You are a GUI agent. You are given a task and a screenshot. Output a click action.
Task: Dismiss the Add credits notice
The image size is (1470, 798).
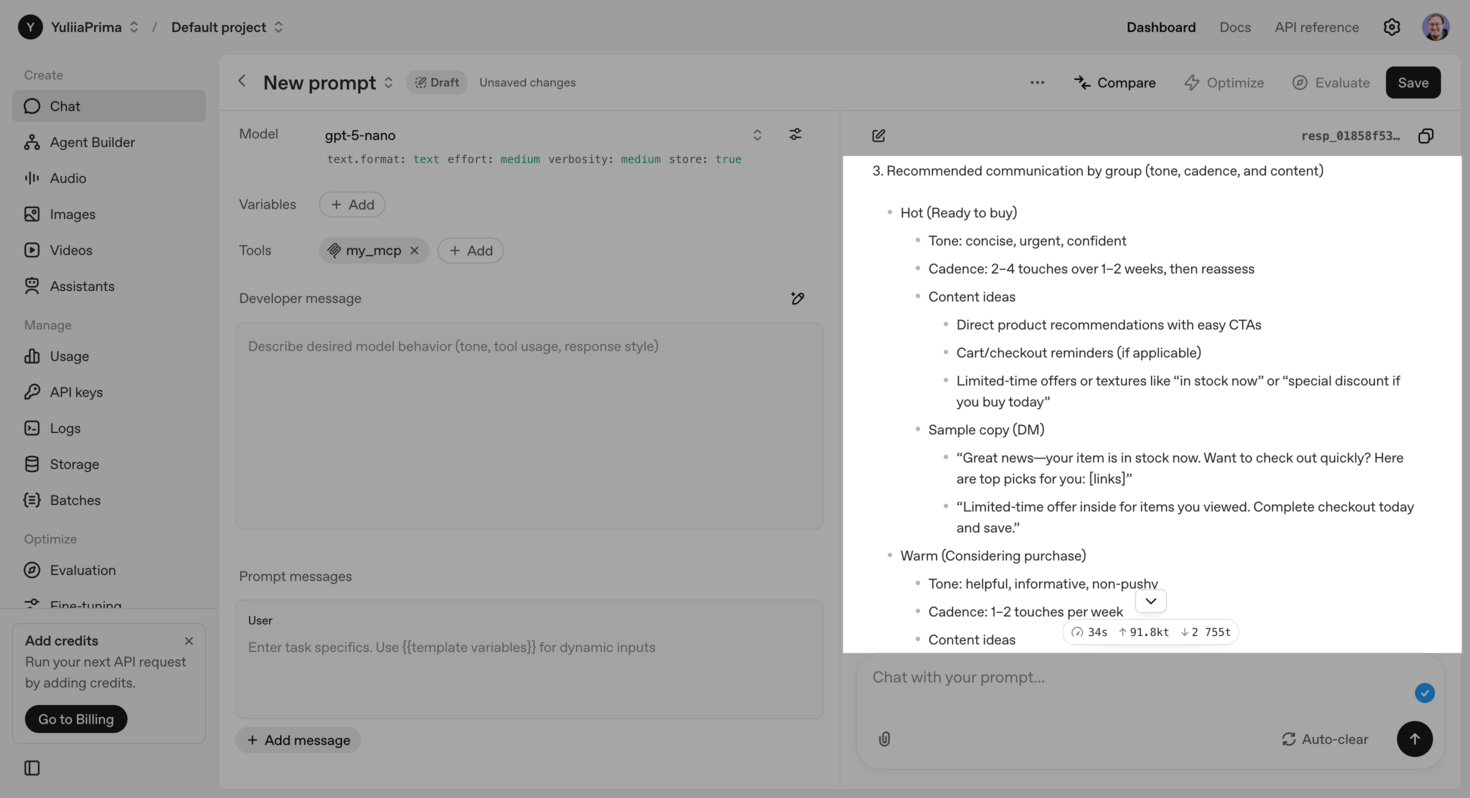tap(189, 641)
